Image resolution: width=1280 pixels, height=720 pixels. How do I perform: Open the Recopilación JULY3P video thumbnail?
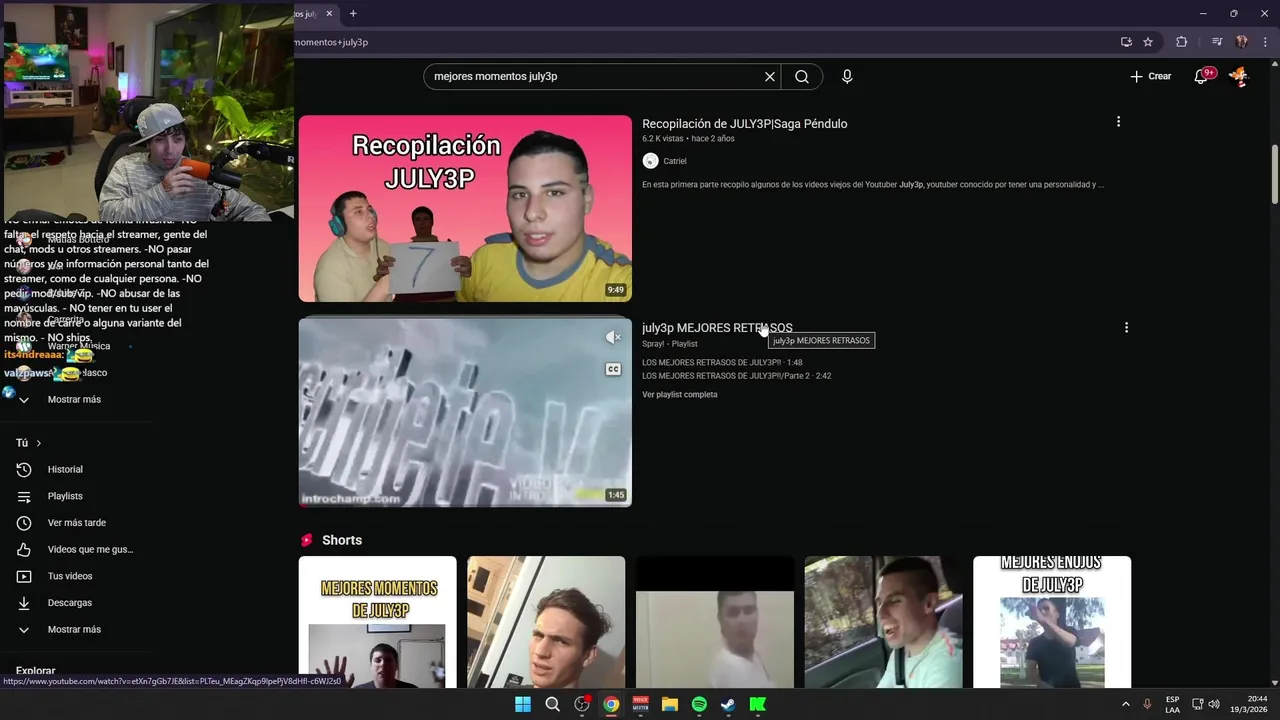(465, 208)
